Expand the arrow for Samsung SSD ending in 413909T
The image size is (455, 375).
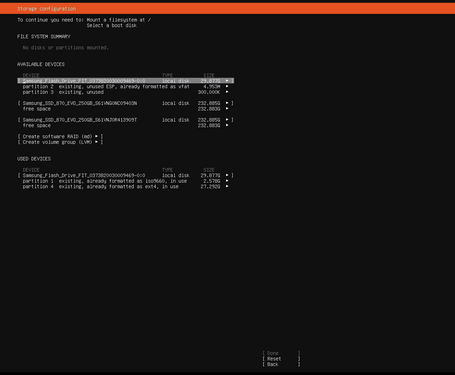pos(227,120)
